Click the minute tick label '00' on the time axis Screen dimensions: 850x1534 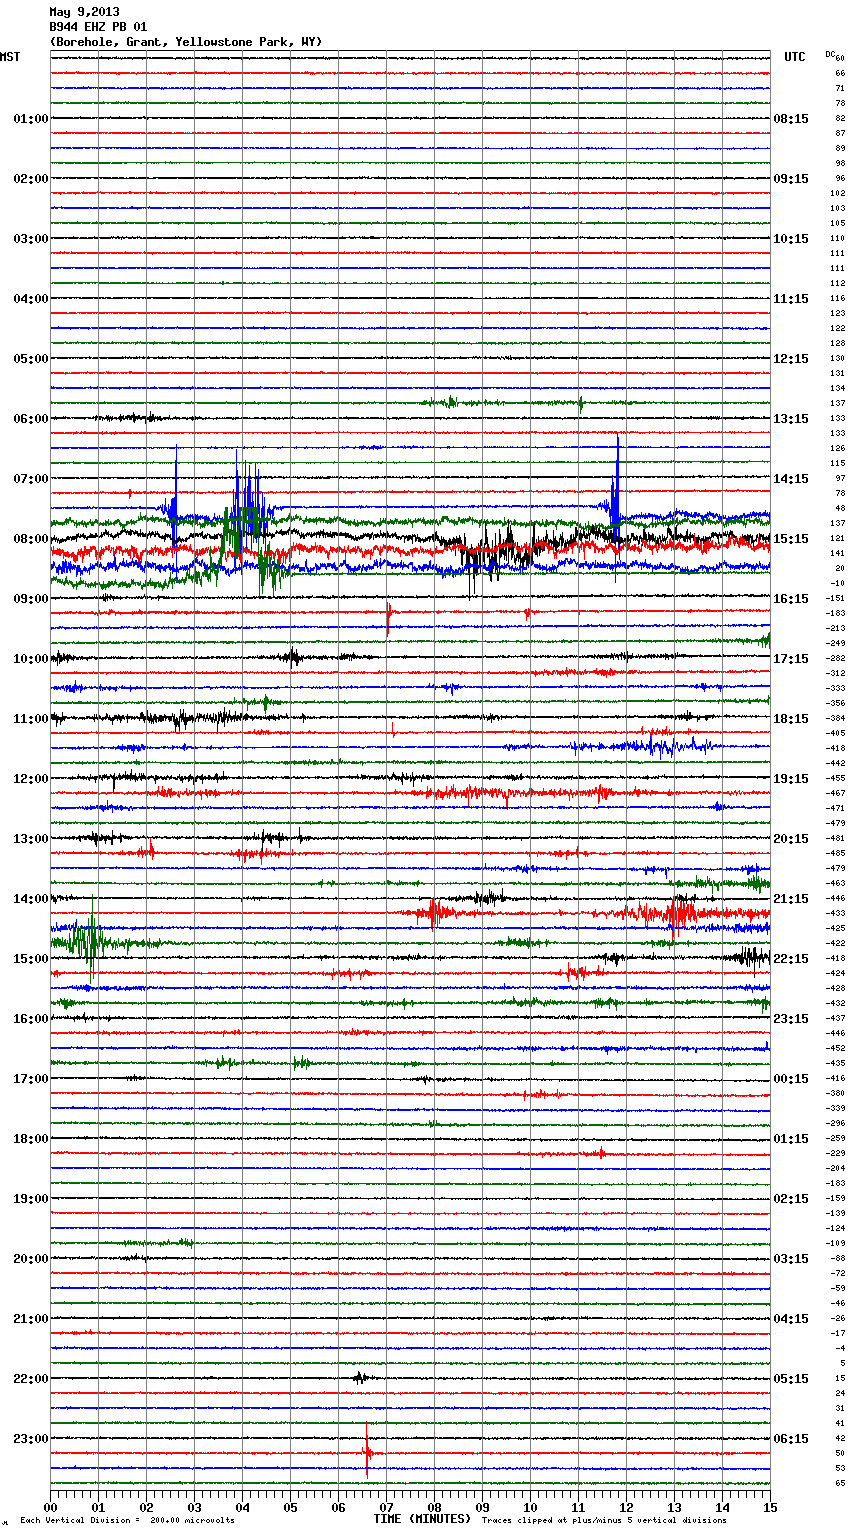coord(50,1507)
